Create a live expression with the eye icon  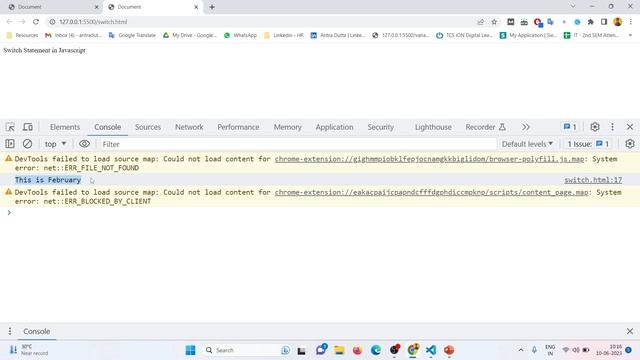click(x=84, y=144)
